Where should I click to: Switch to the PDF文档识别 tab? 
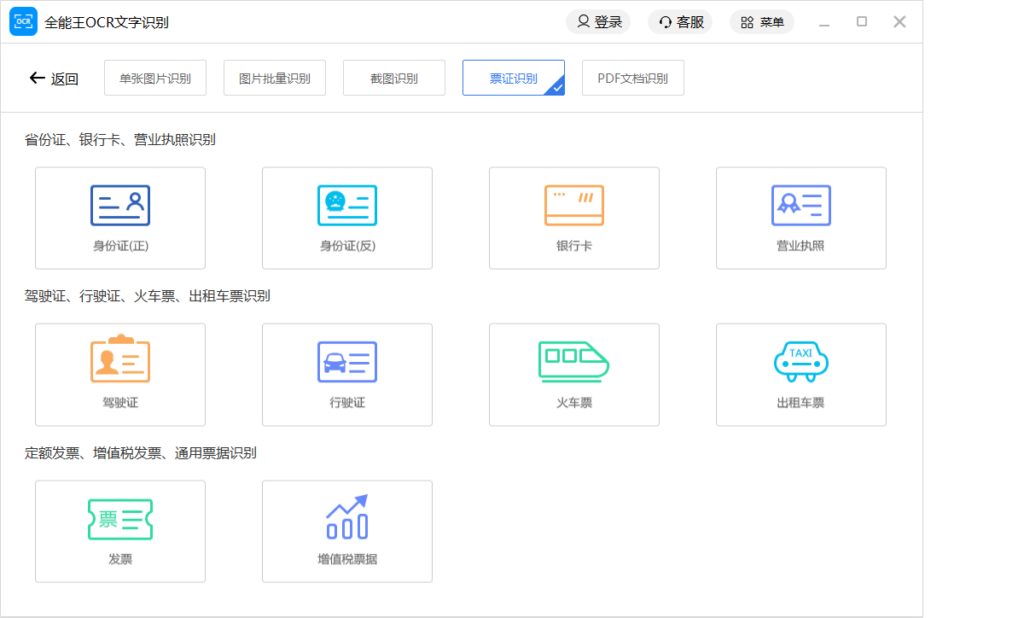coord(632,77)
